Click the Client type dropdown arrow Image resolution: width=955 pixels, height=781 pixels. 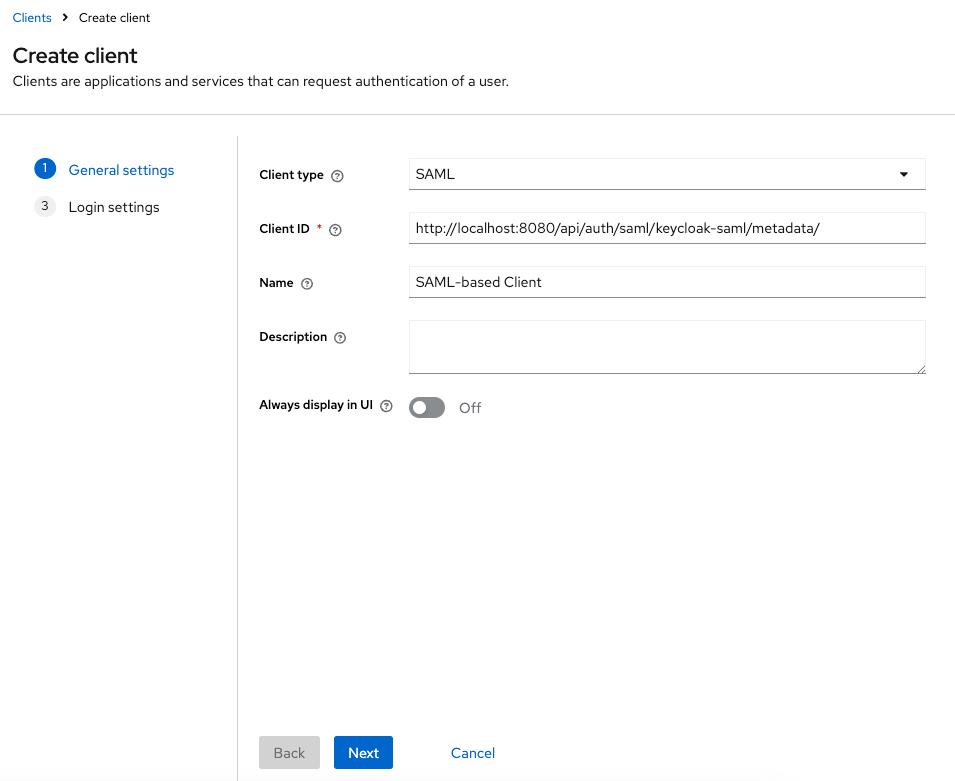(903, 174)
